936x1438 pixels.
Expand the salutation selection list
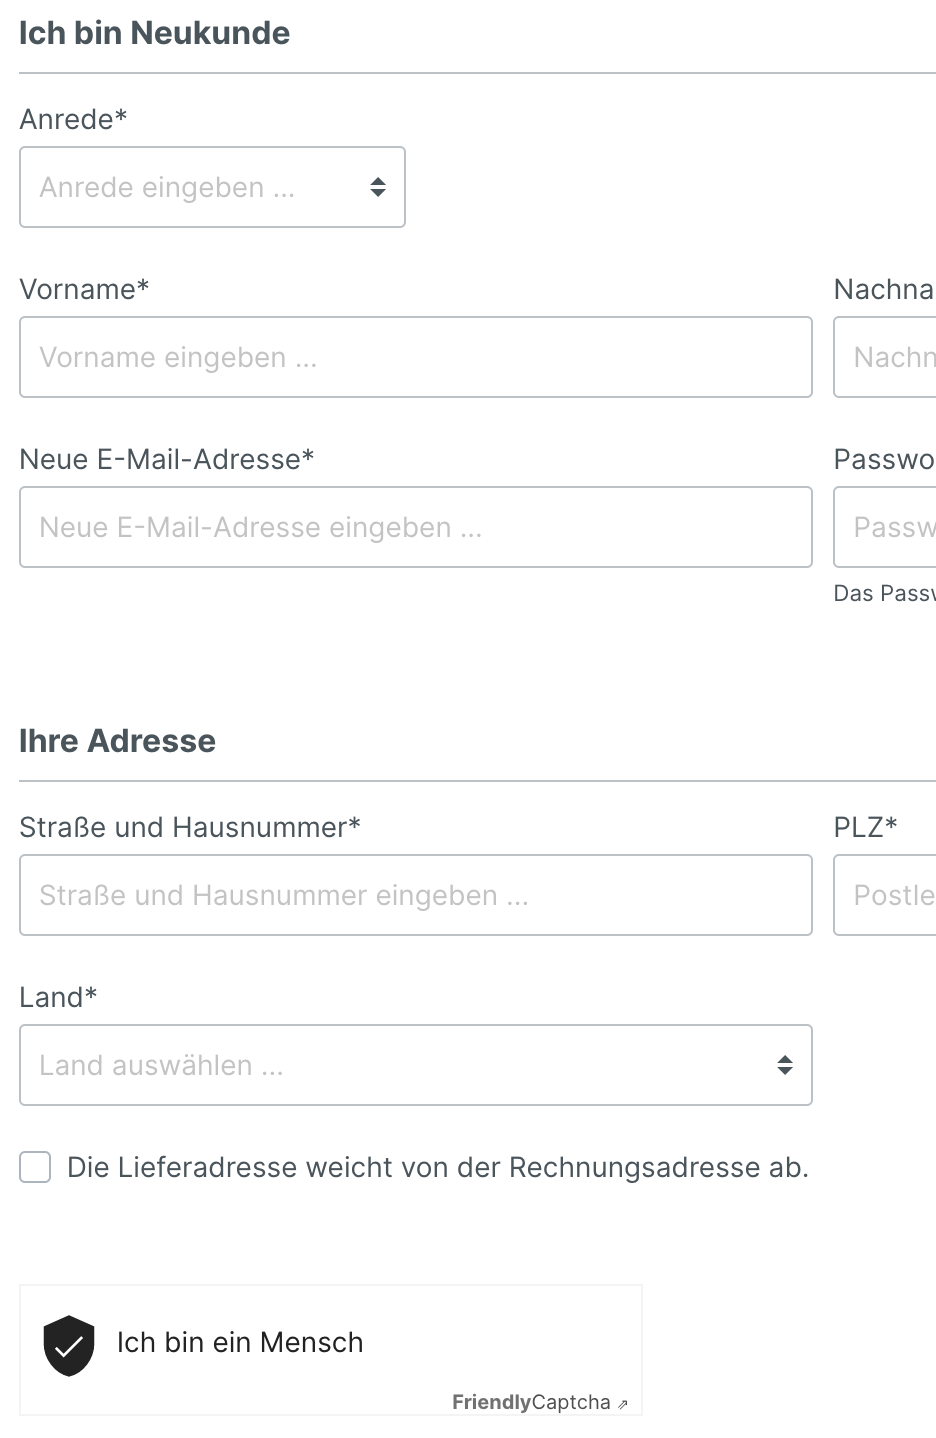(212, 187)
